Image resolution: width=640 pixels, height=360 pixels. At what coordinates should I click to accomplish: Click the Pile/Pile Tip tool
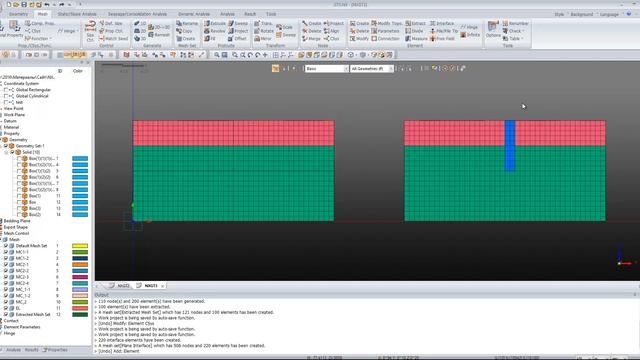pos(444,31)
